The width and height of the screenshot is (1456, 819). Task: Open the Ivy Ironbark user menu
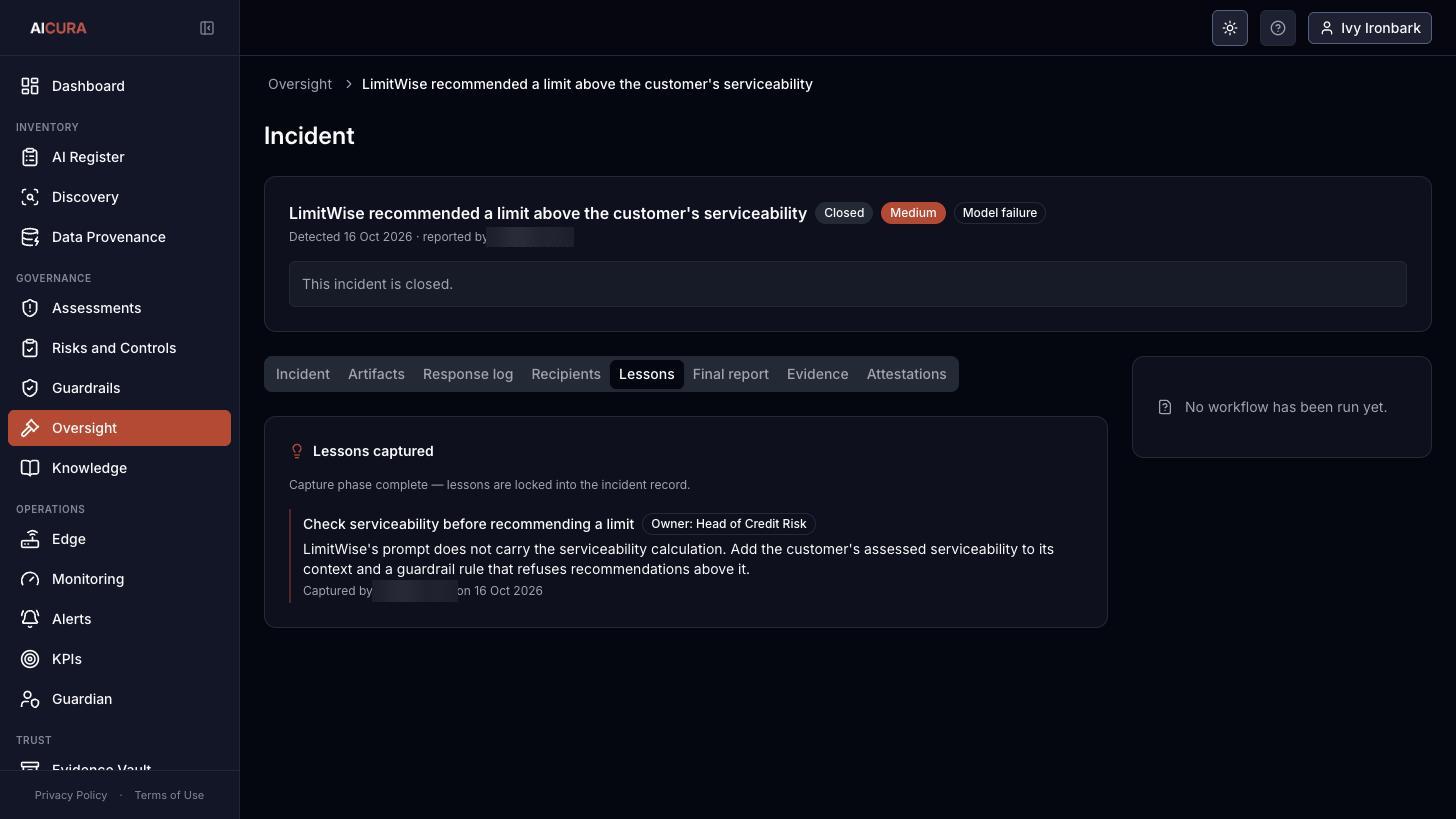tap(1370, 28)
